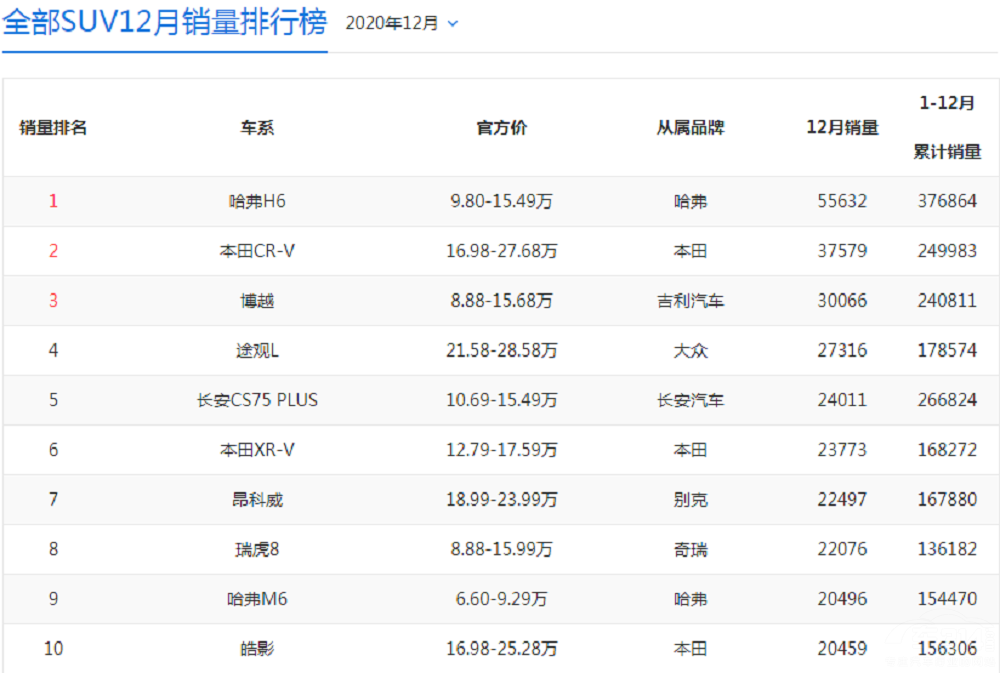Select December sales value 27316
This screenshot has width=1000, height=673.
[x=842, y=350]
